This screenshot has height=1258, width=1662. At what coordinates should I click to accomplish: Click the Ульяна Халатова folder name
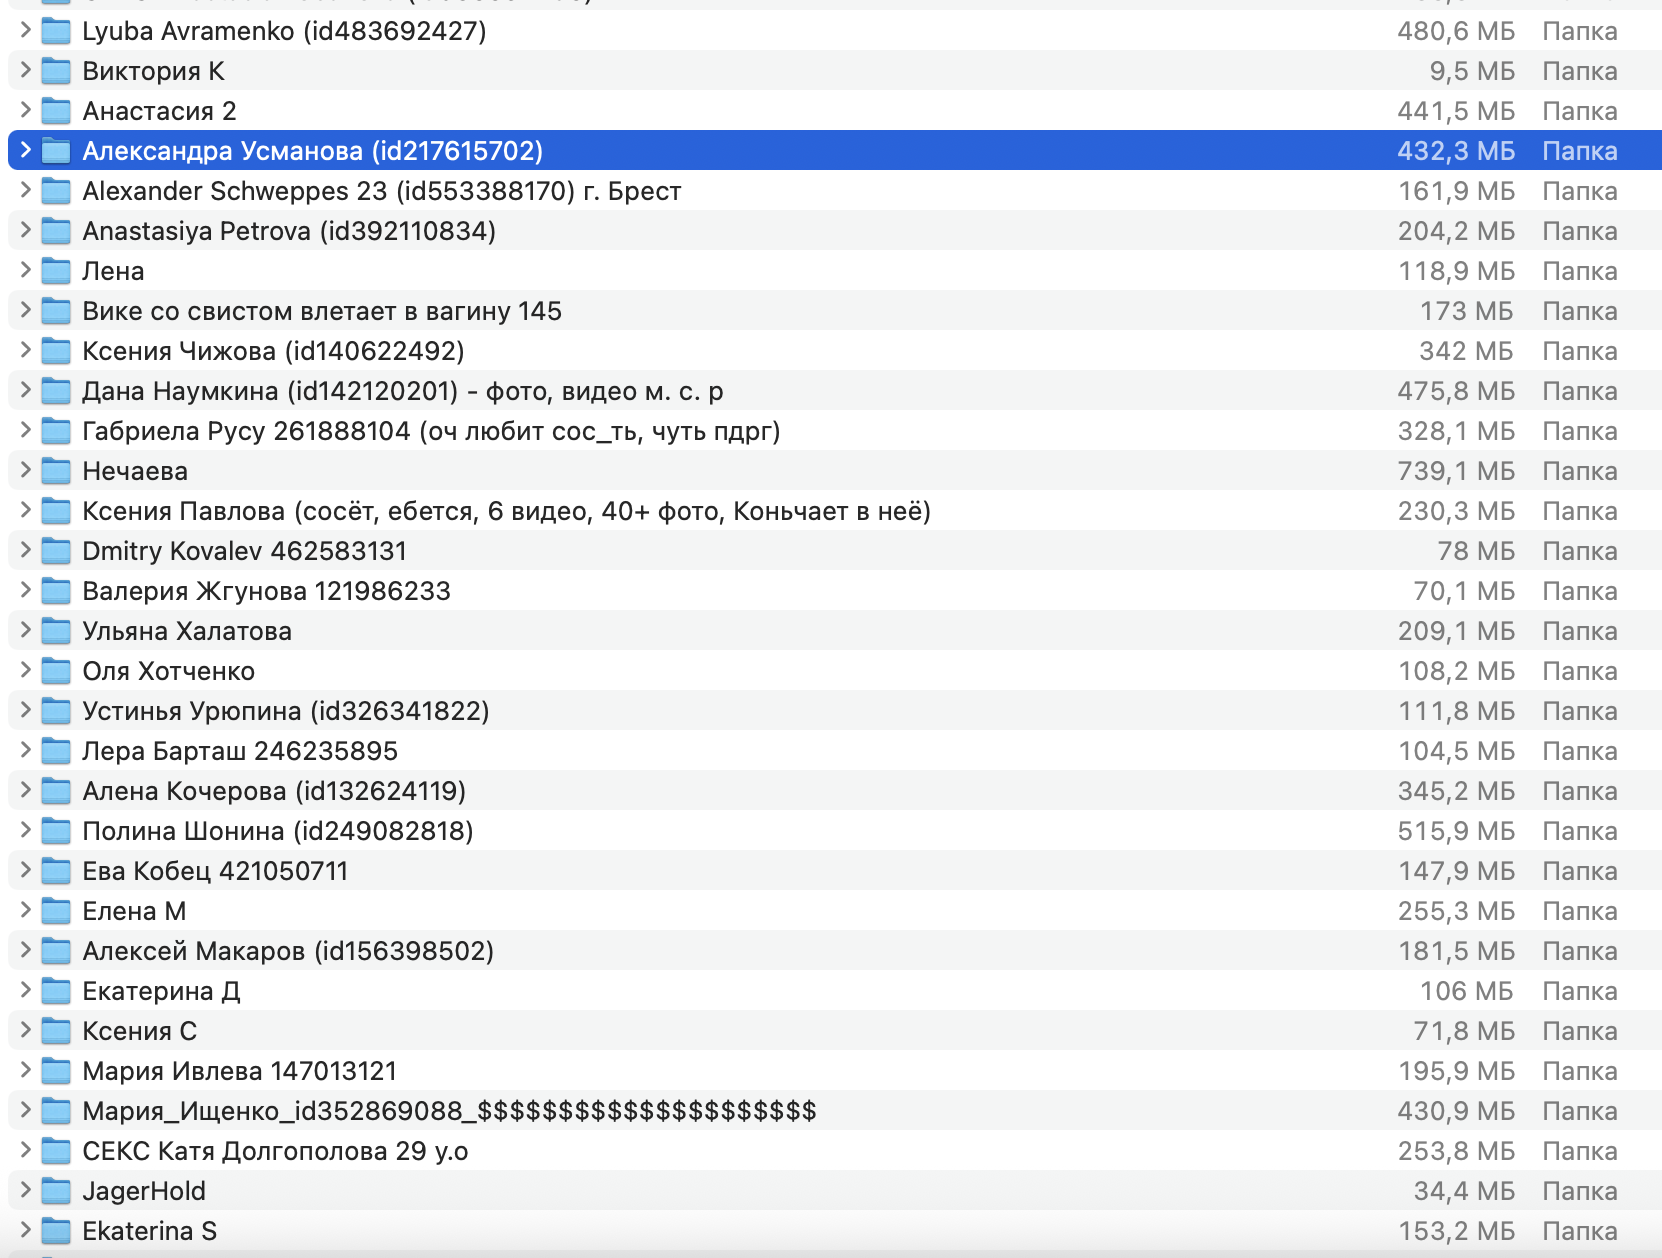(x=187, y=631)
